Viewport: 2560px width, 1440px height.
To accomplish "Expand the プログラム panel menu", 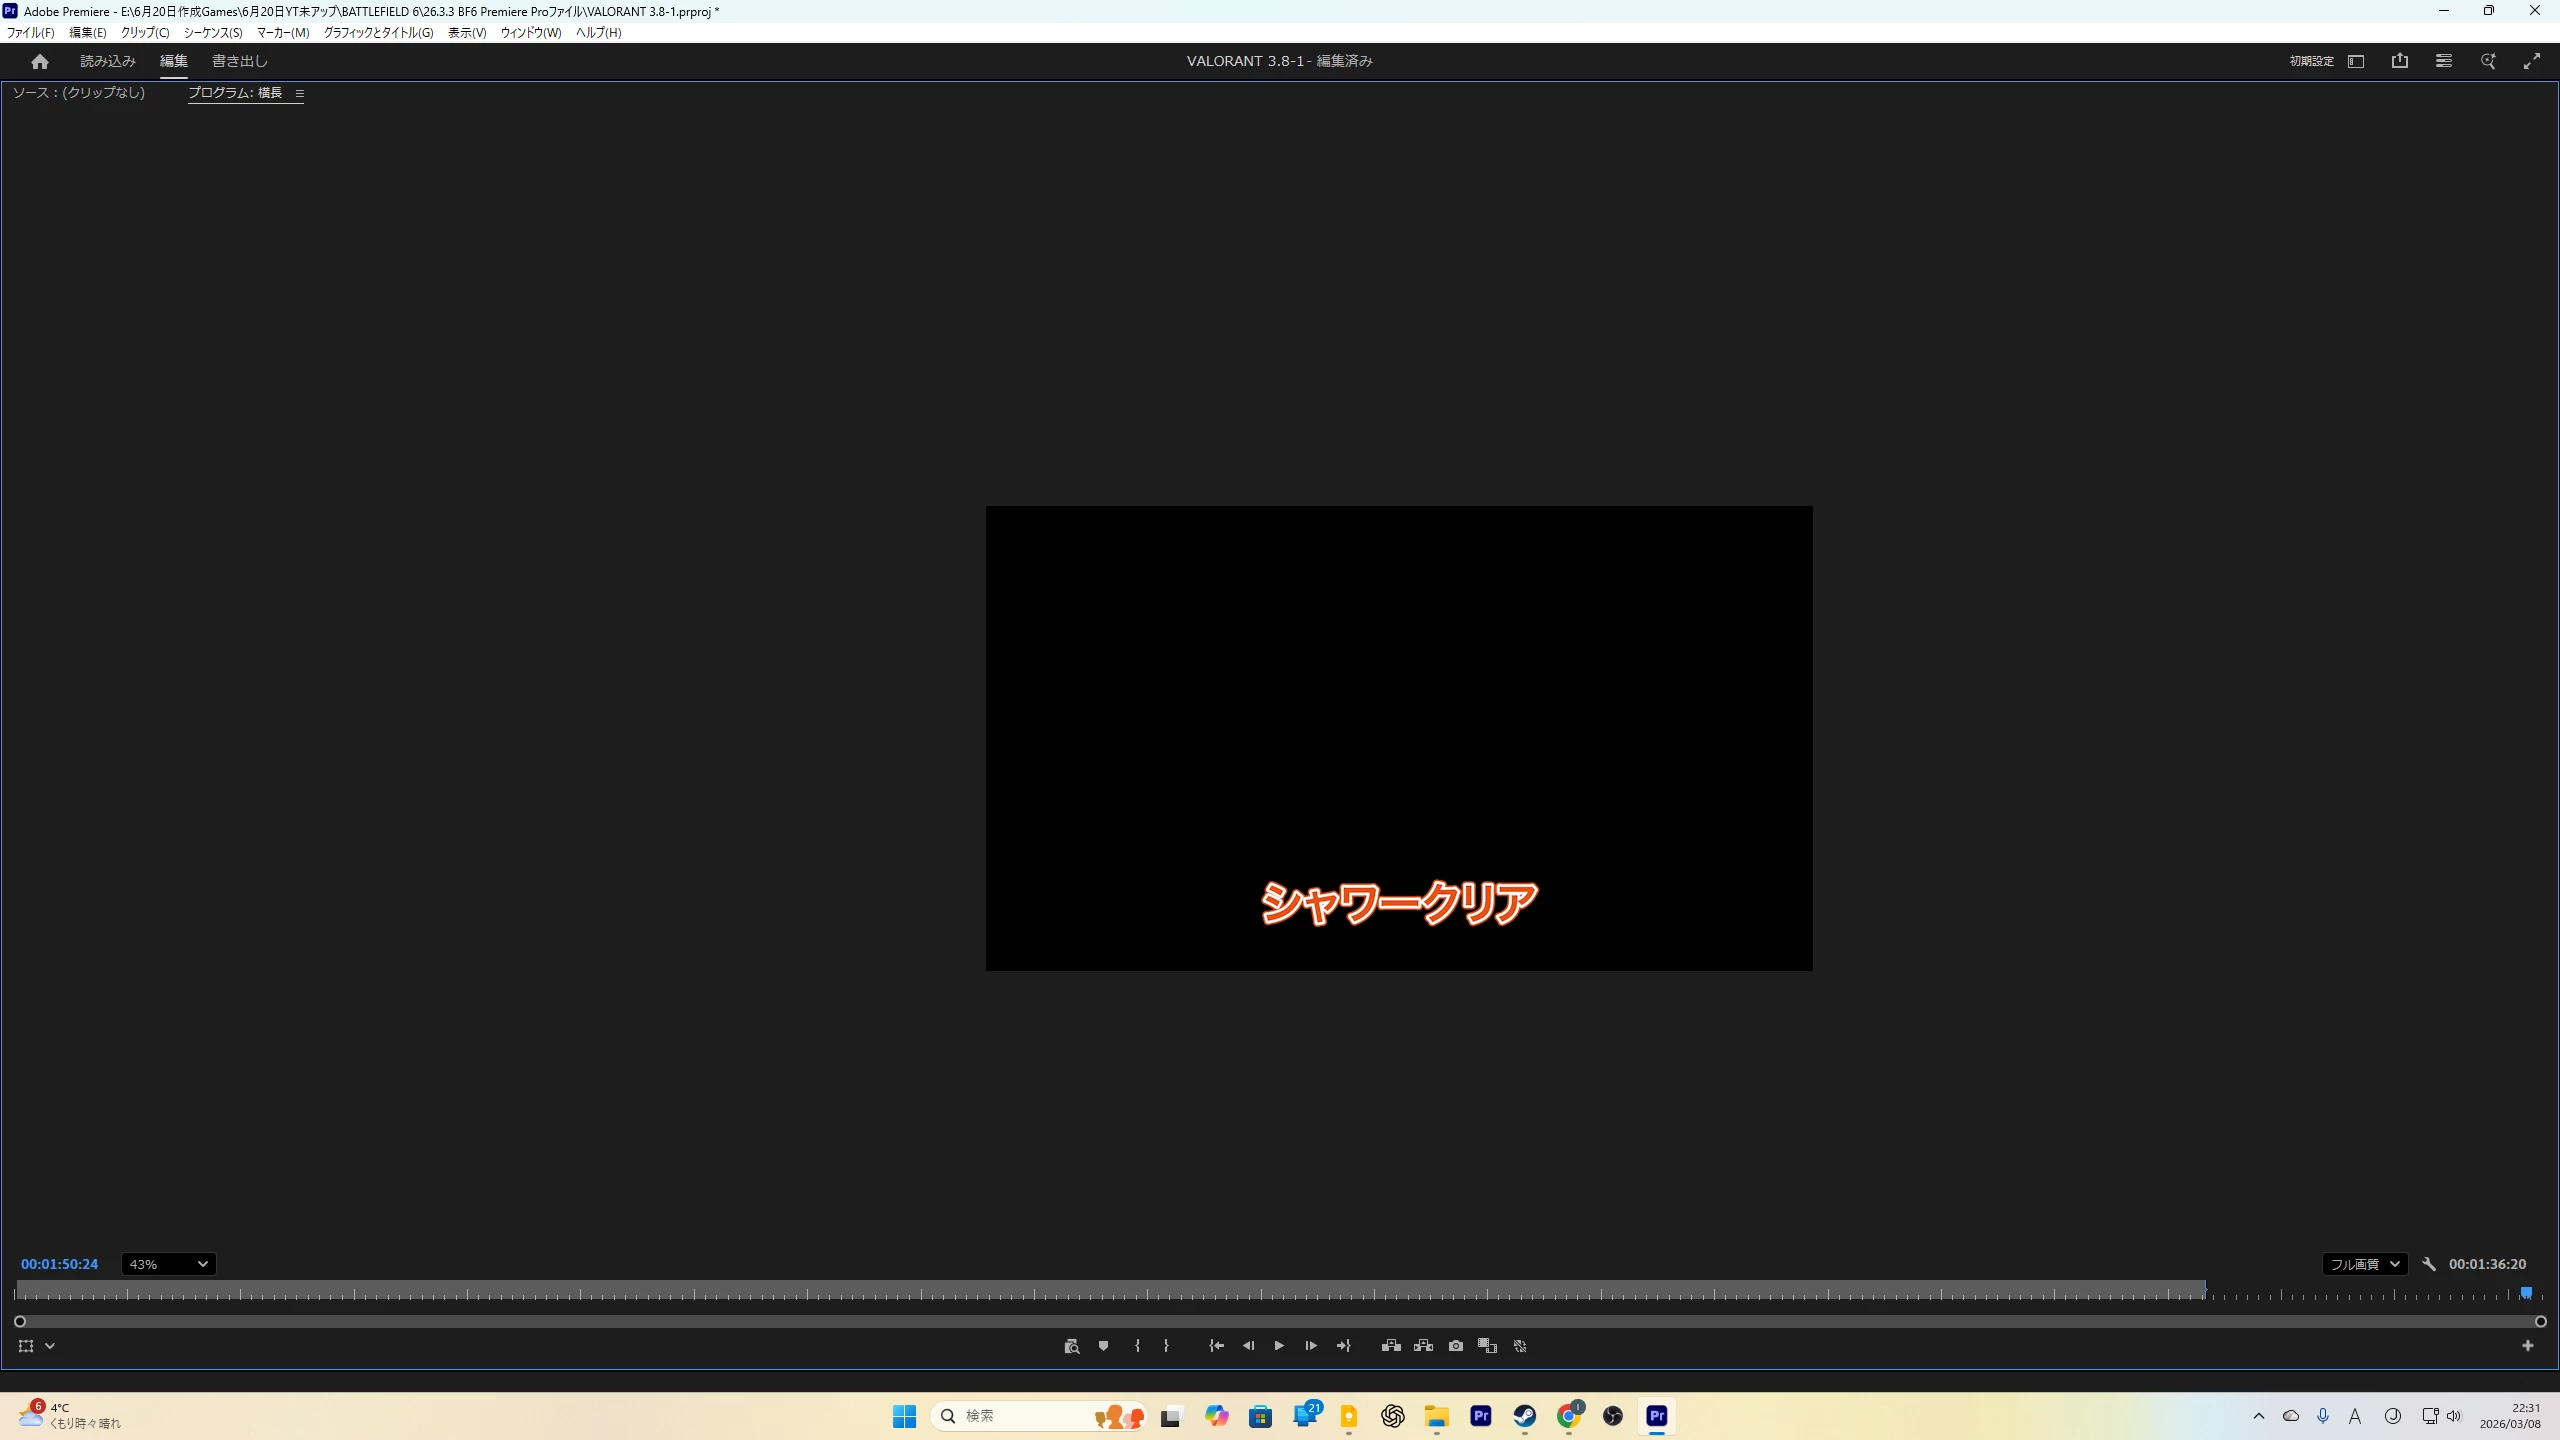I will tap(299, 93).
